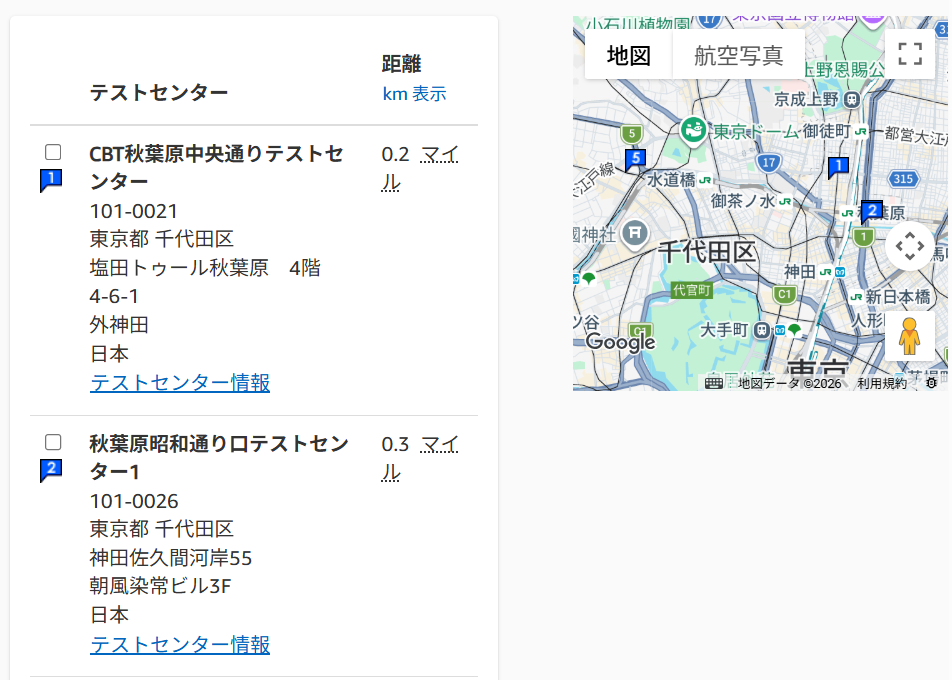Viewport: 952px width, 680px height.
Task: Click route 315 shield on map
Action: tap(903, 178)
